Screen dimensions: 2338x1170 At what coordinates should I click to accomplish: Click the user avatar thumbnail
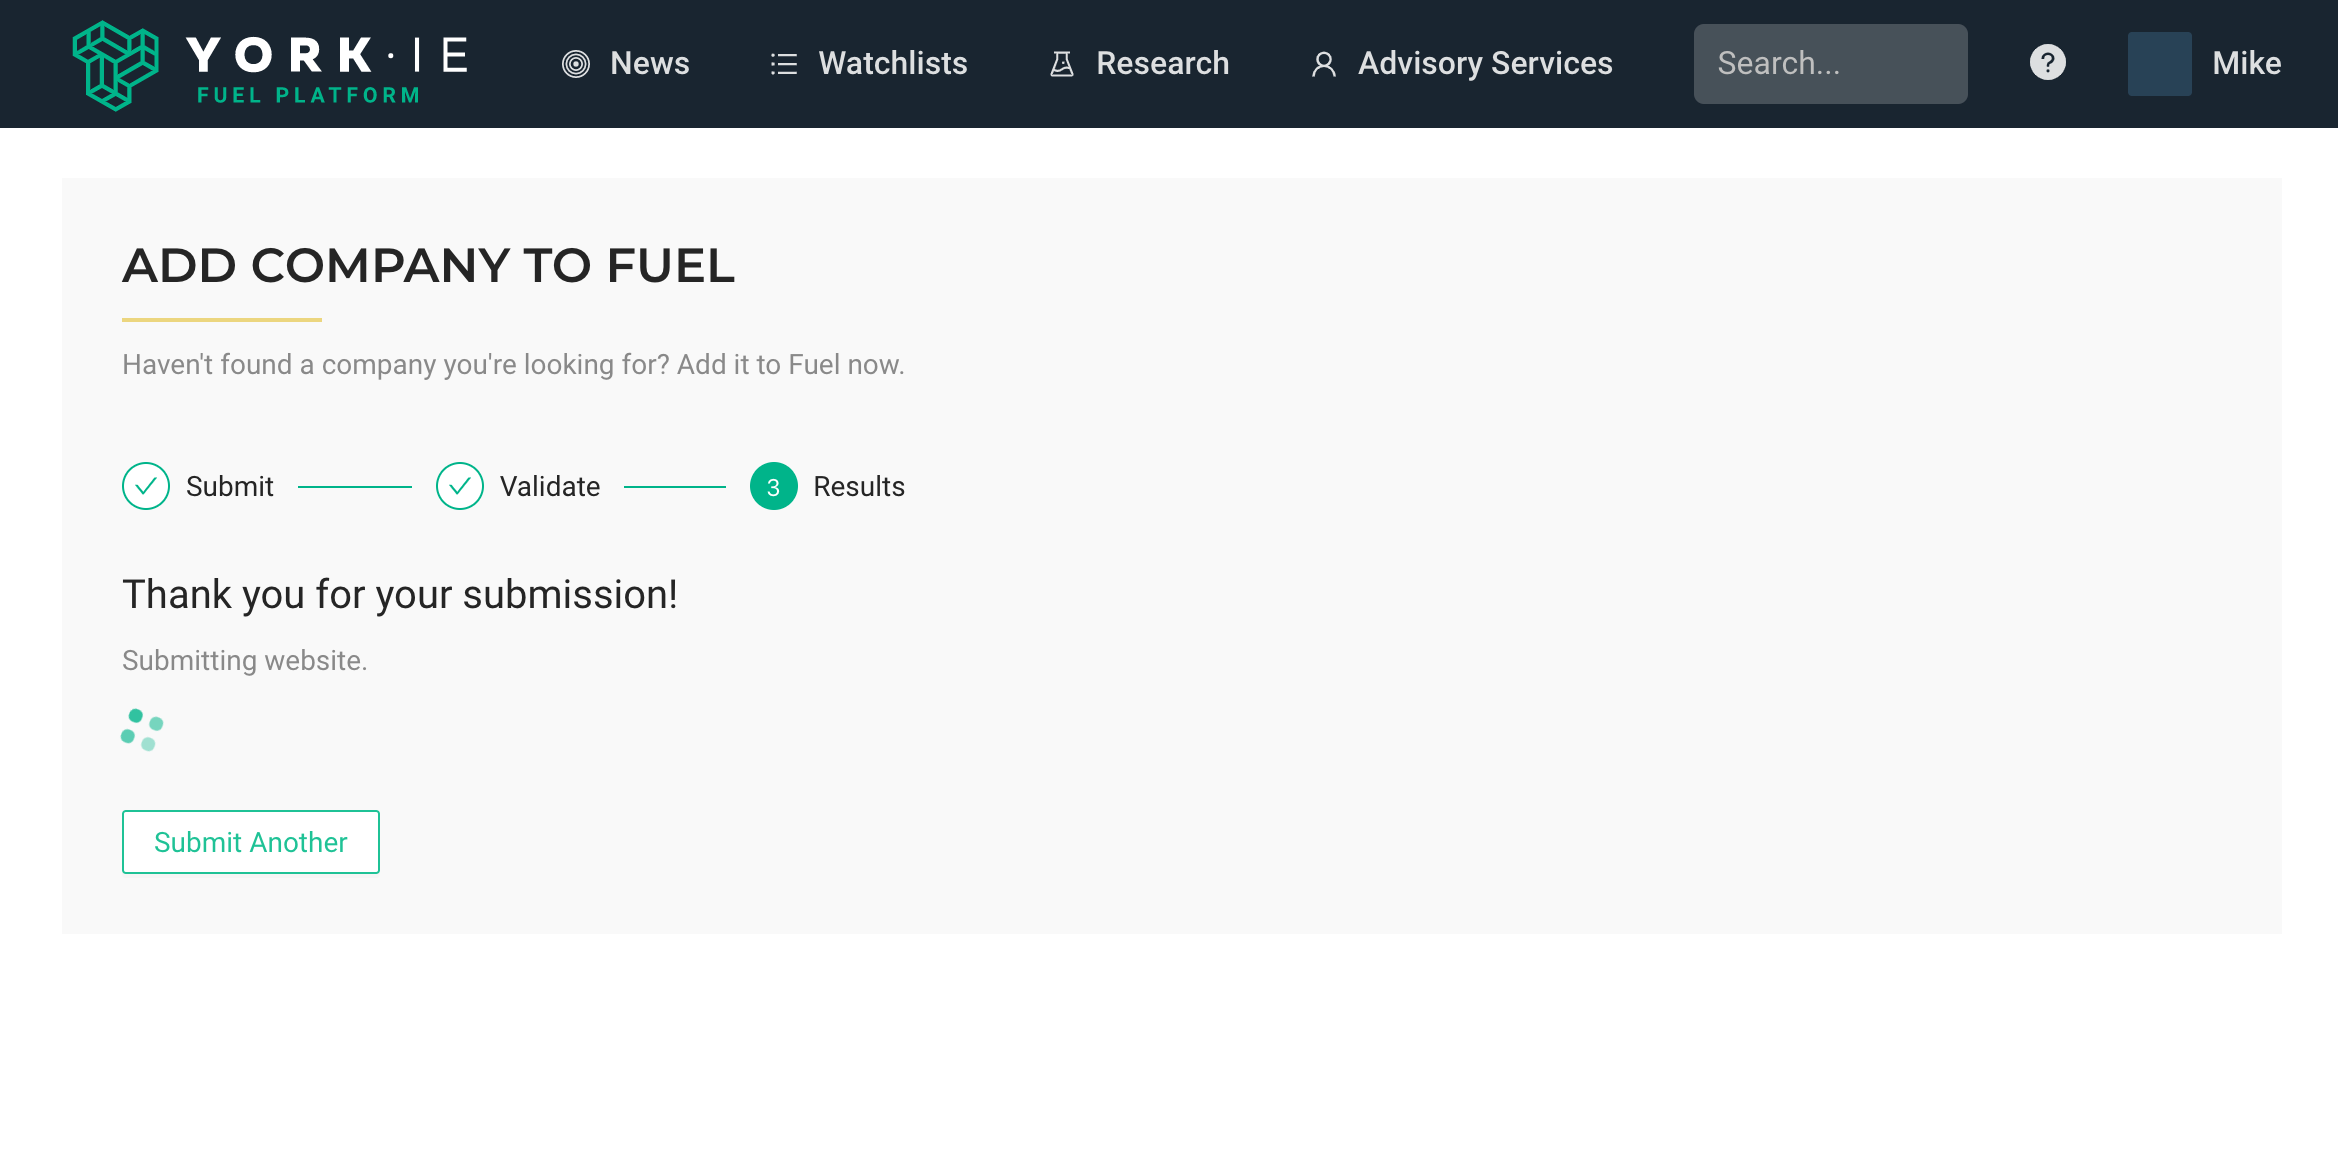2159,64
